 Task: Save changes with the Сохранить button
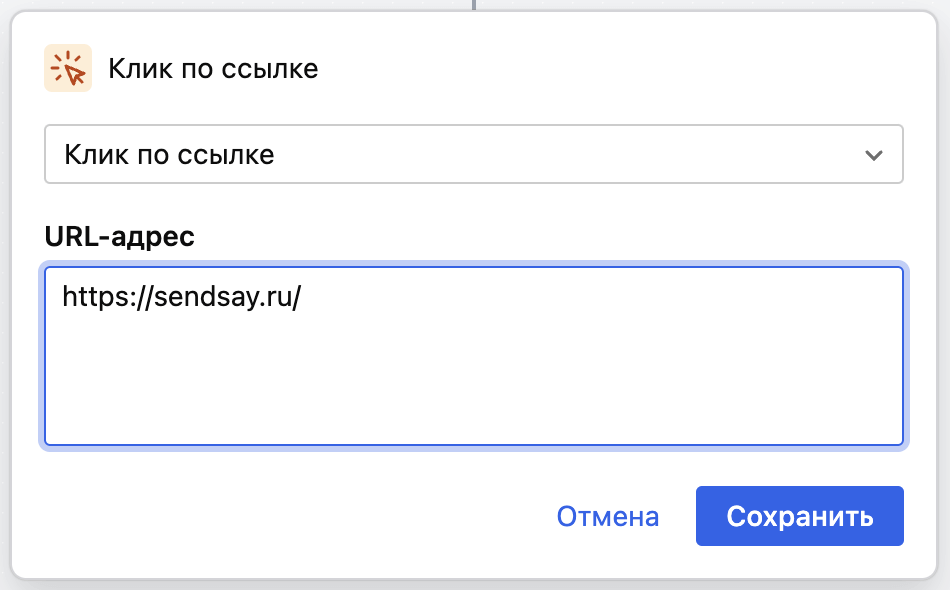[799, 516]
